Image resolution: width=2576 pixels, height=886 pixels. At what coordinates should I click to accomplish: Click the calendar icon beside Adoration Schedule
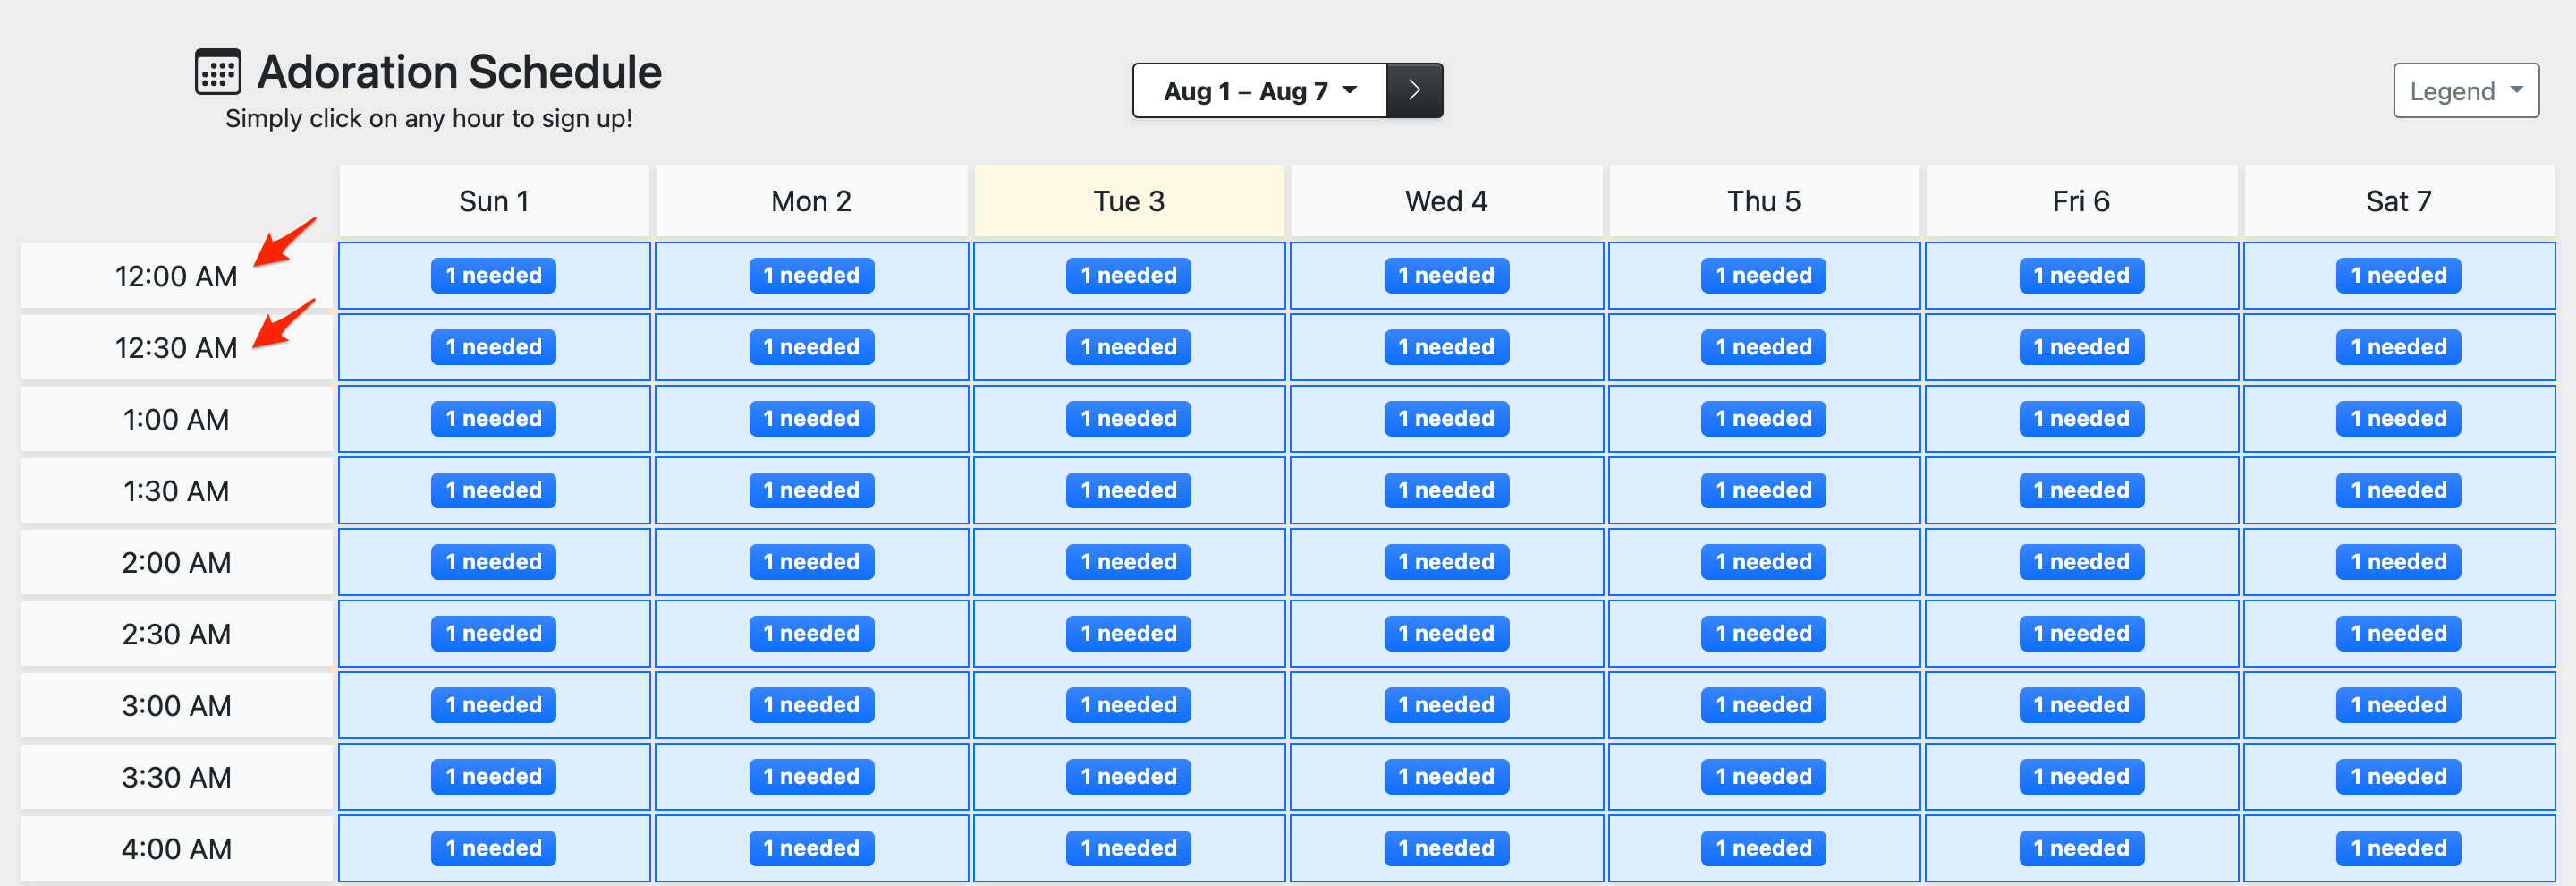[x=217, y=72]
